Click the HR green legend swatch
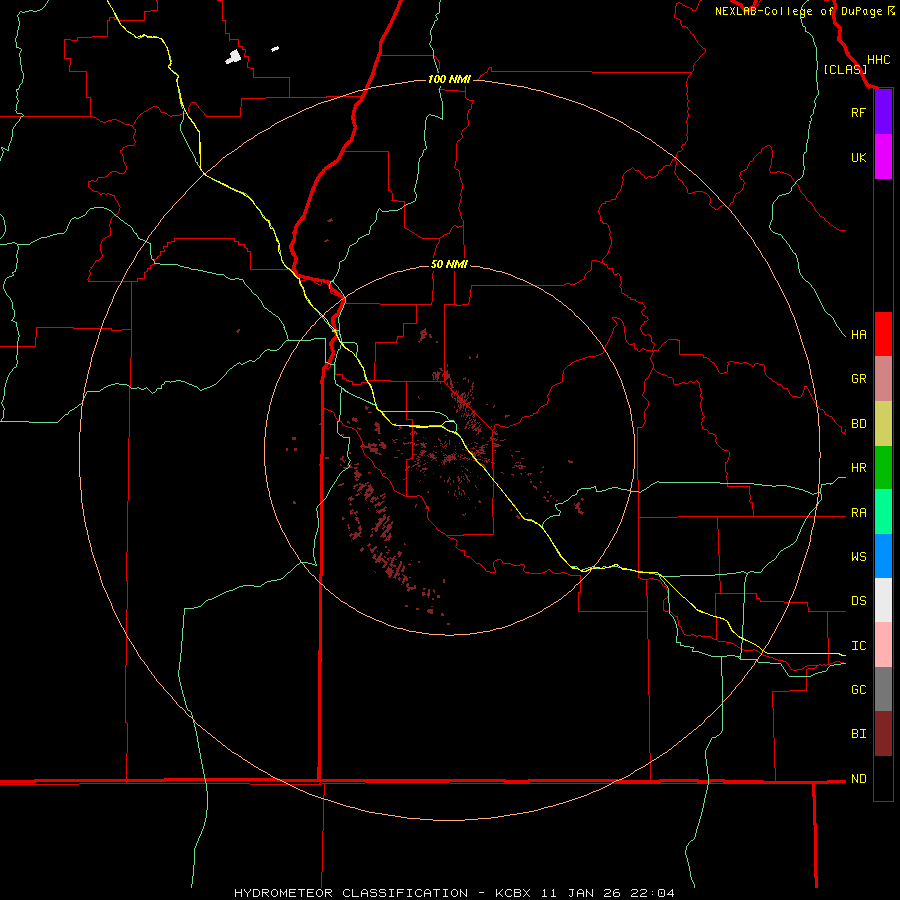900x900 pixels. [883, 468]
